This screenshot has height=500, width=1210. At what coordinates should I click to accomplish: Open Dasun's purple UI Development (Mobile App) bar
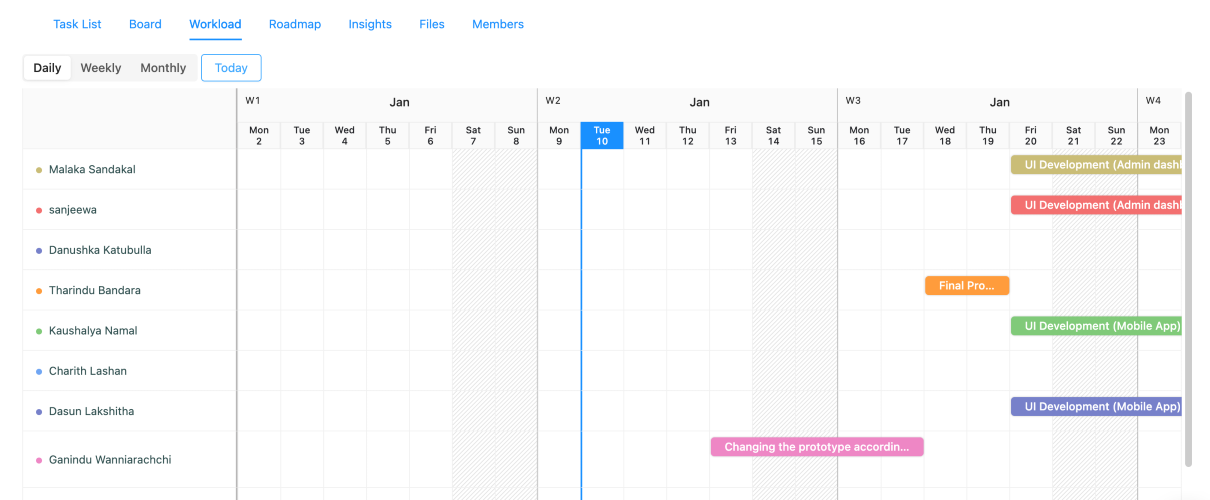click(1096, 407)
